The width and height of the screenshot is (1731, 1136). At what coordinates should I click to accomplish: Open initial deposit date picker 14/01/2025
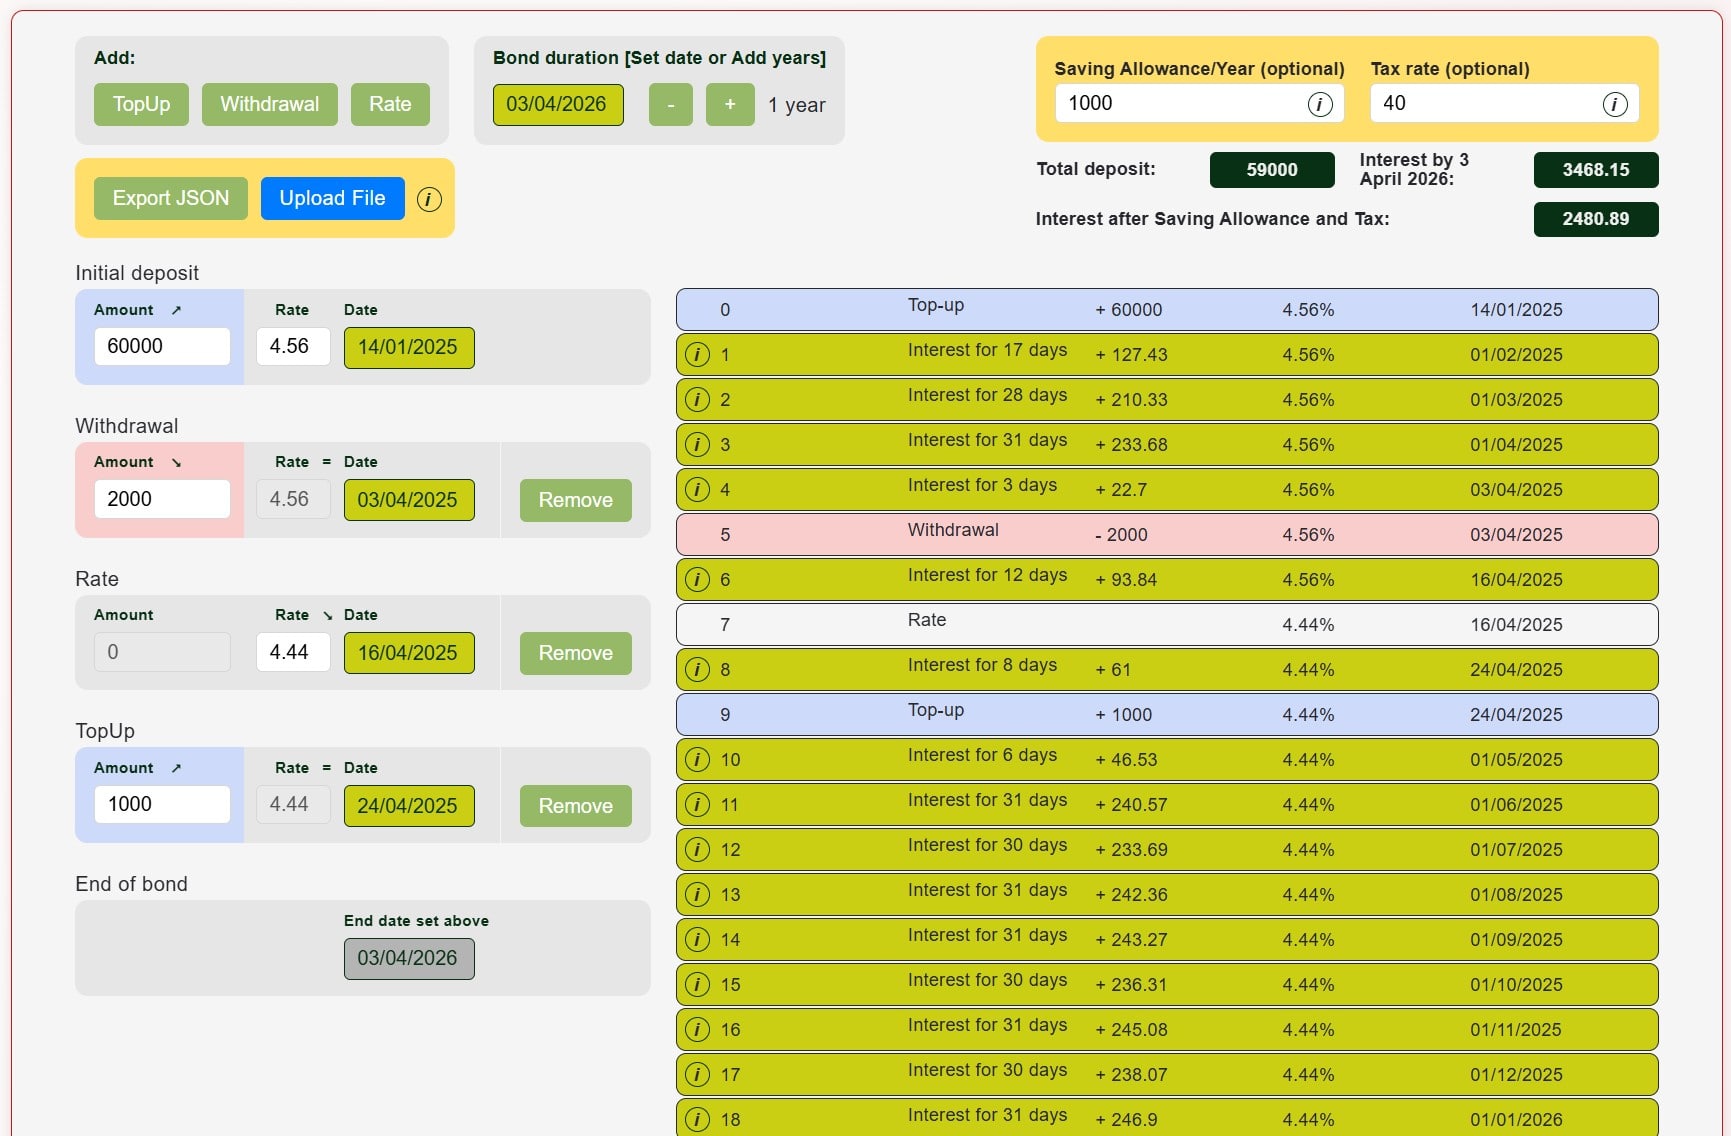point(408,348)
